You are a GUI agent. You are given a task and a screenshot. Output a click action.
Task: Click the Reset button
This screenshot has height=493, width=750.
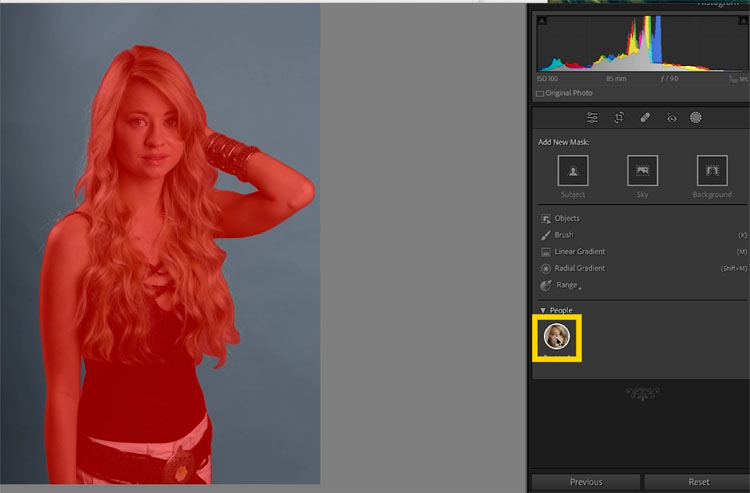click(698, 482)
